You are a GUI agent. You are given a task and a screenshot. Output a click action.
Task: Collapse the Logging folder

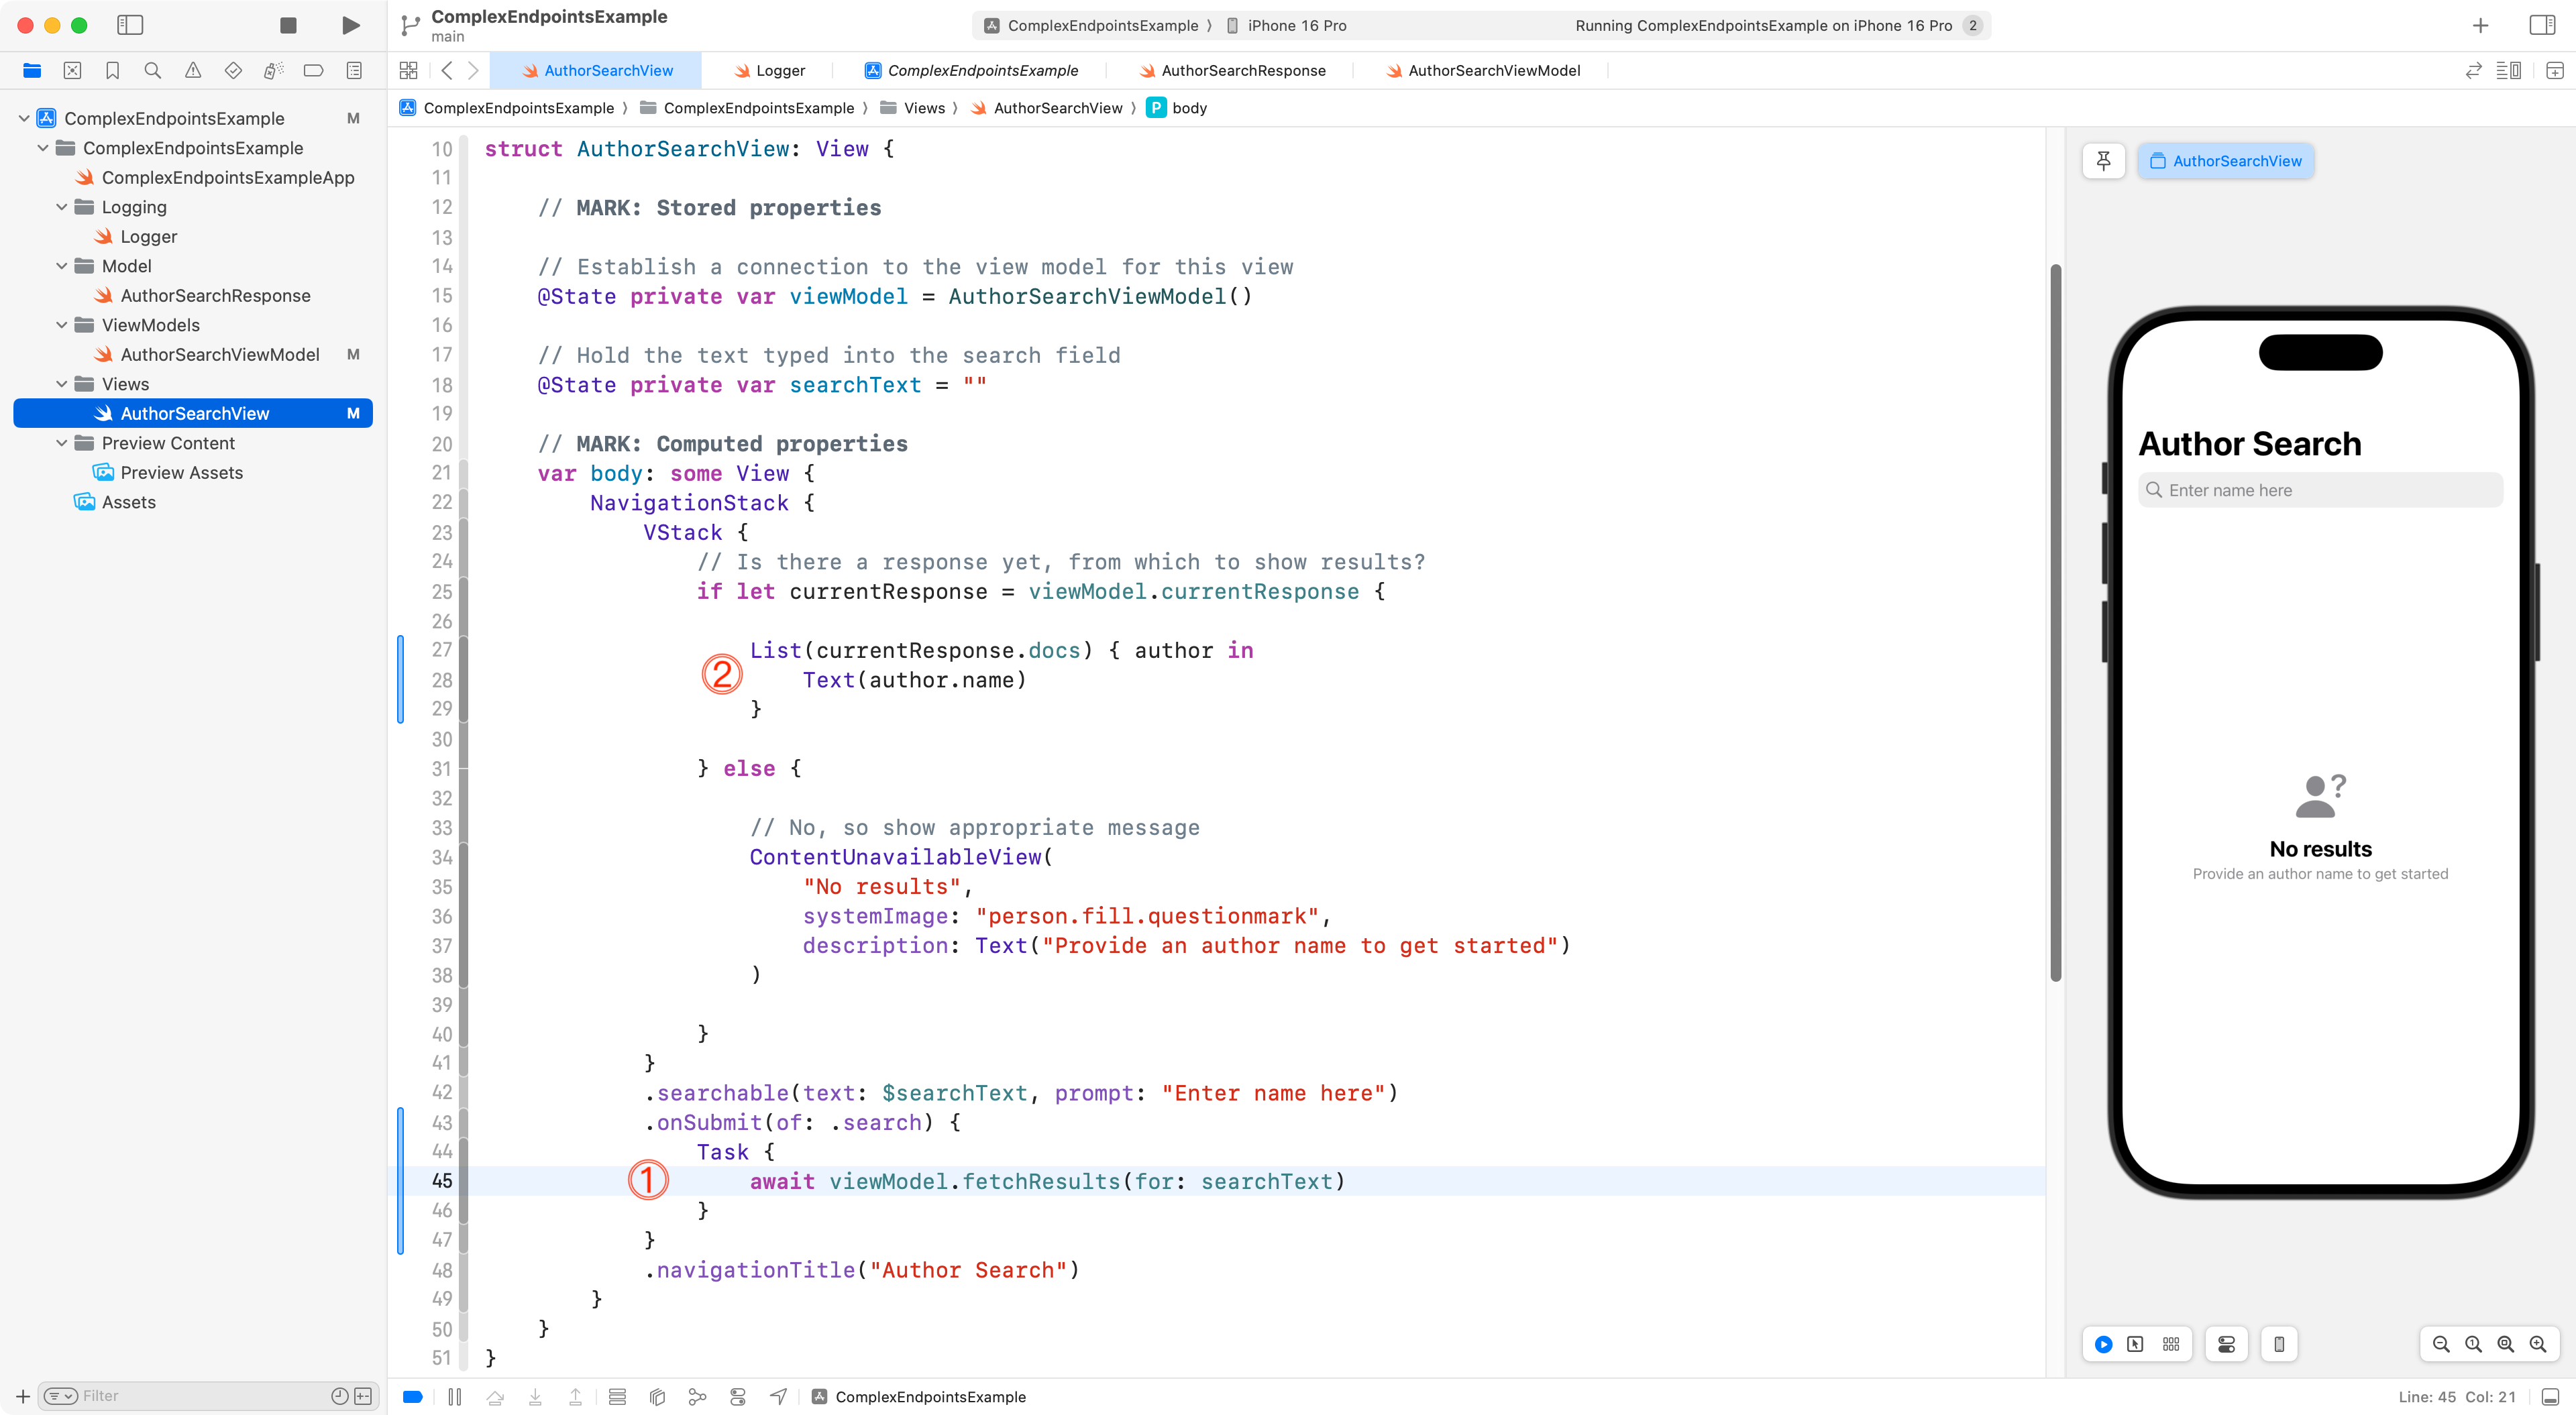pyautogui.click(x=62, y=207)
